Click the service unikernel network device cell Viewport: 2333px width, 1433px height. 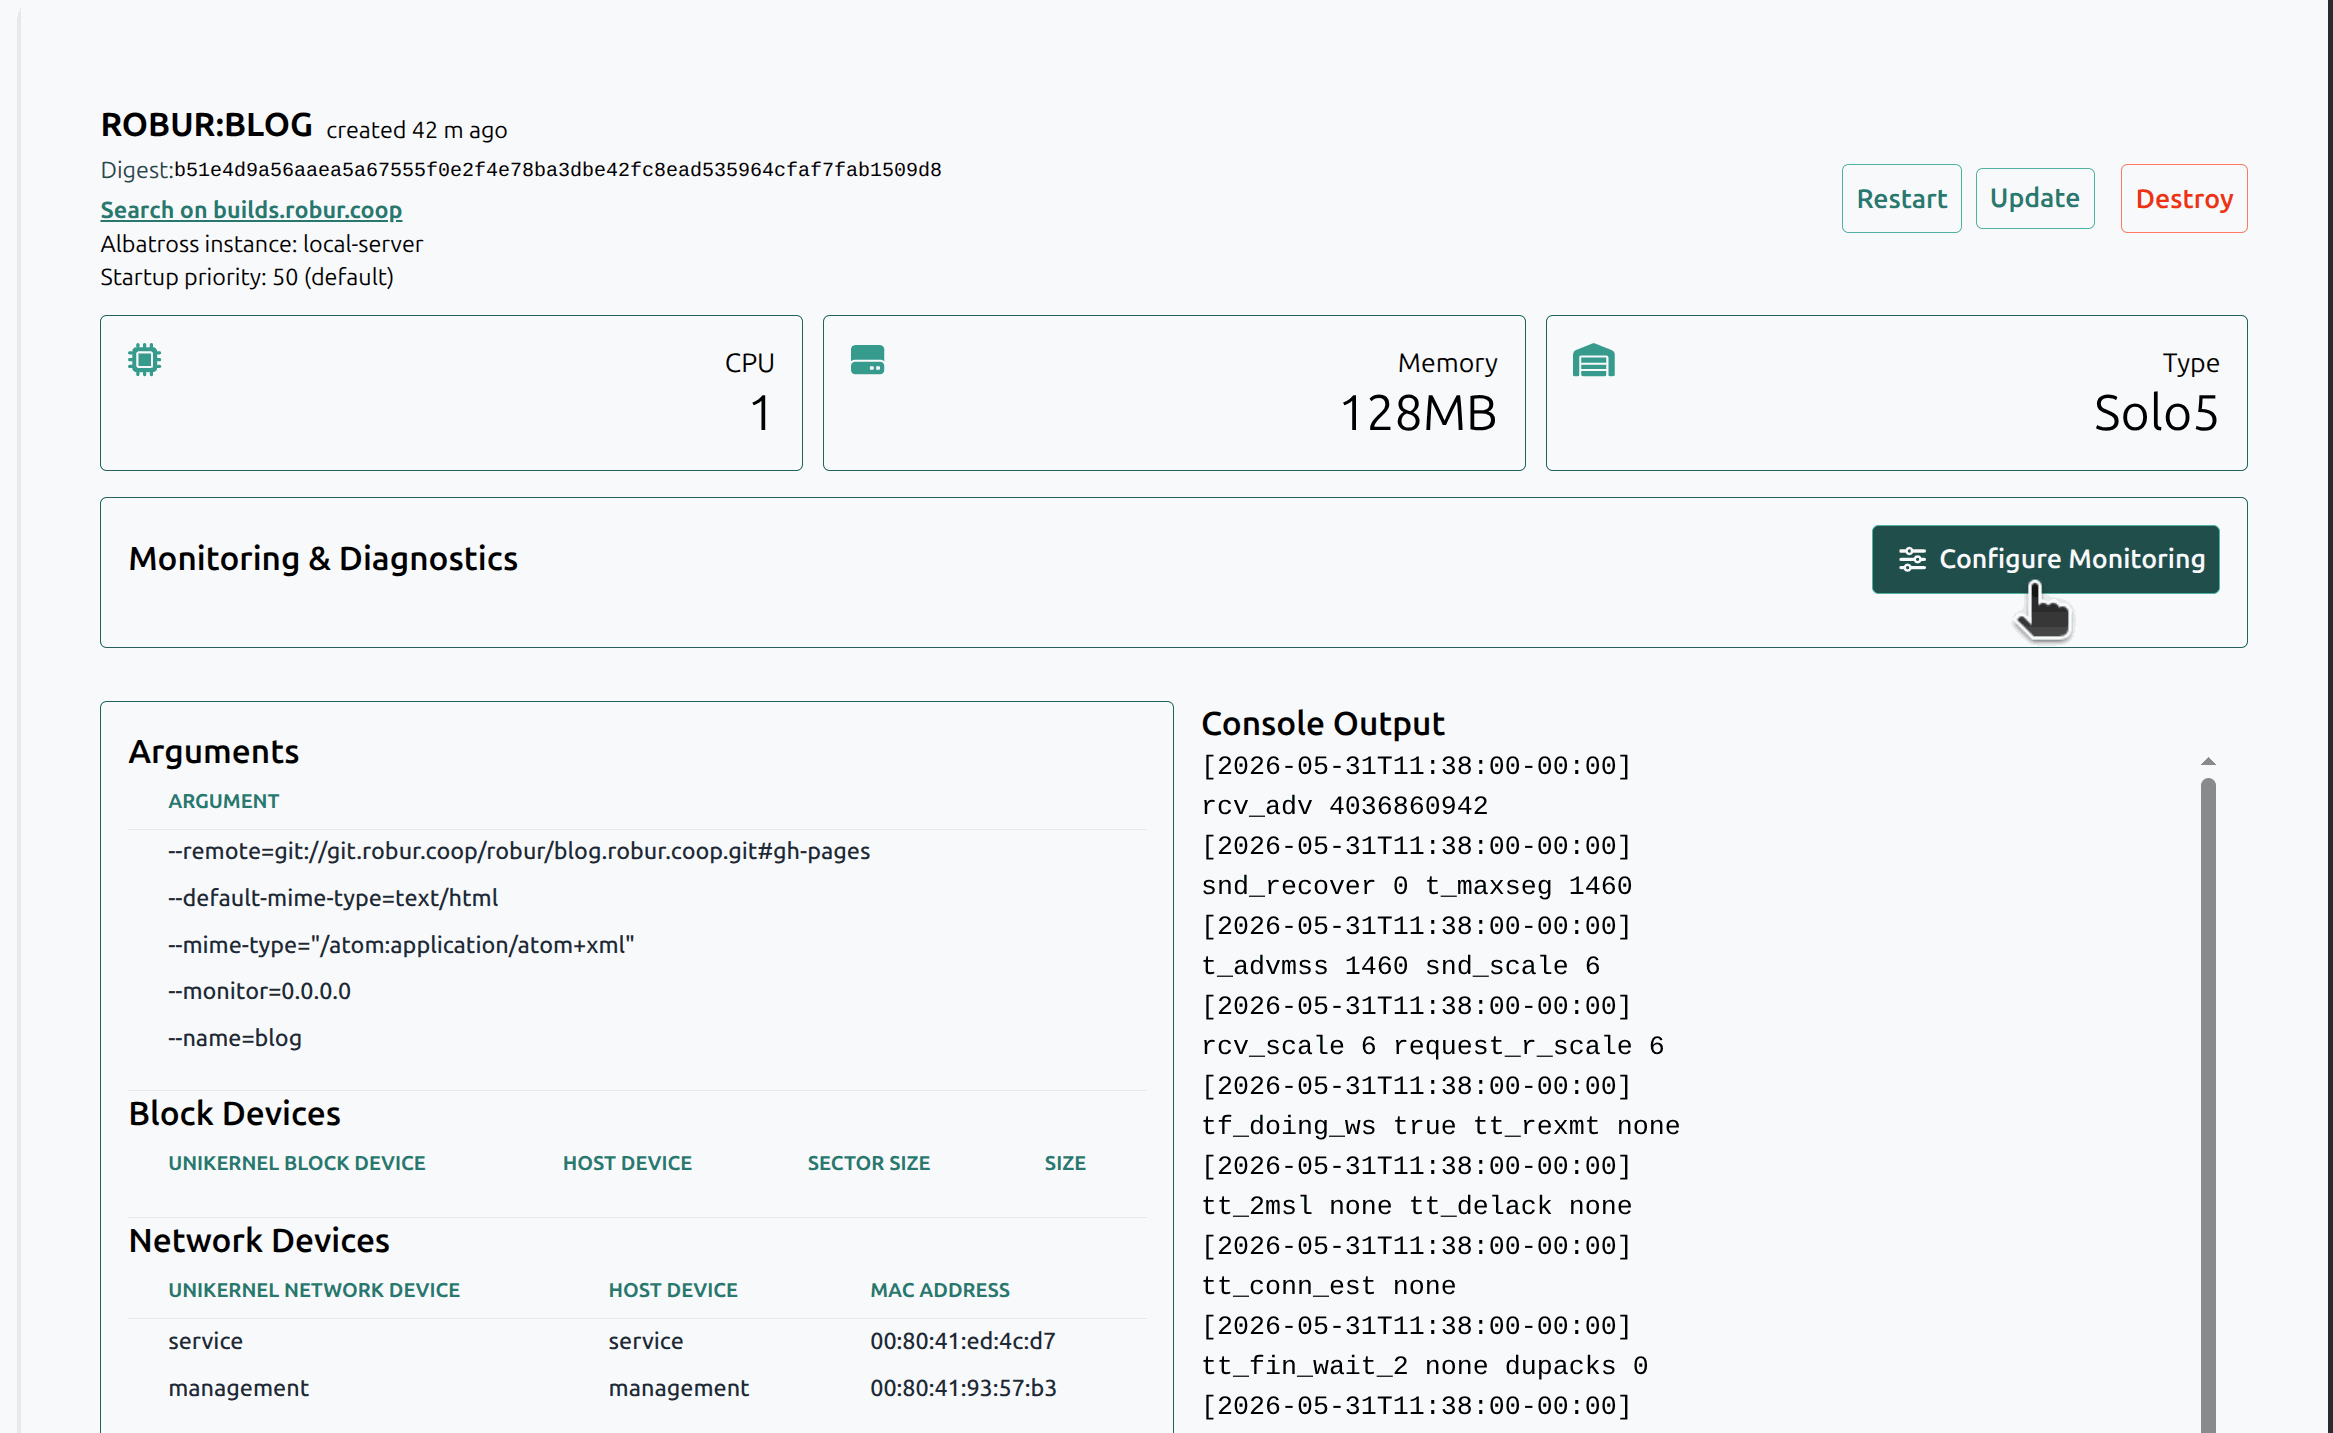coord(205,1341)
